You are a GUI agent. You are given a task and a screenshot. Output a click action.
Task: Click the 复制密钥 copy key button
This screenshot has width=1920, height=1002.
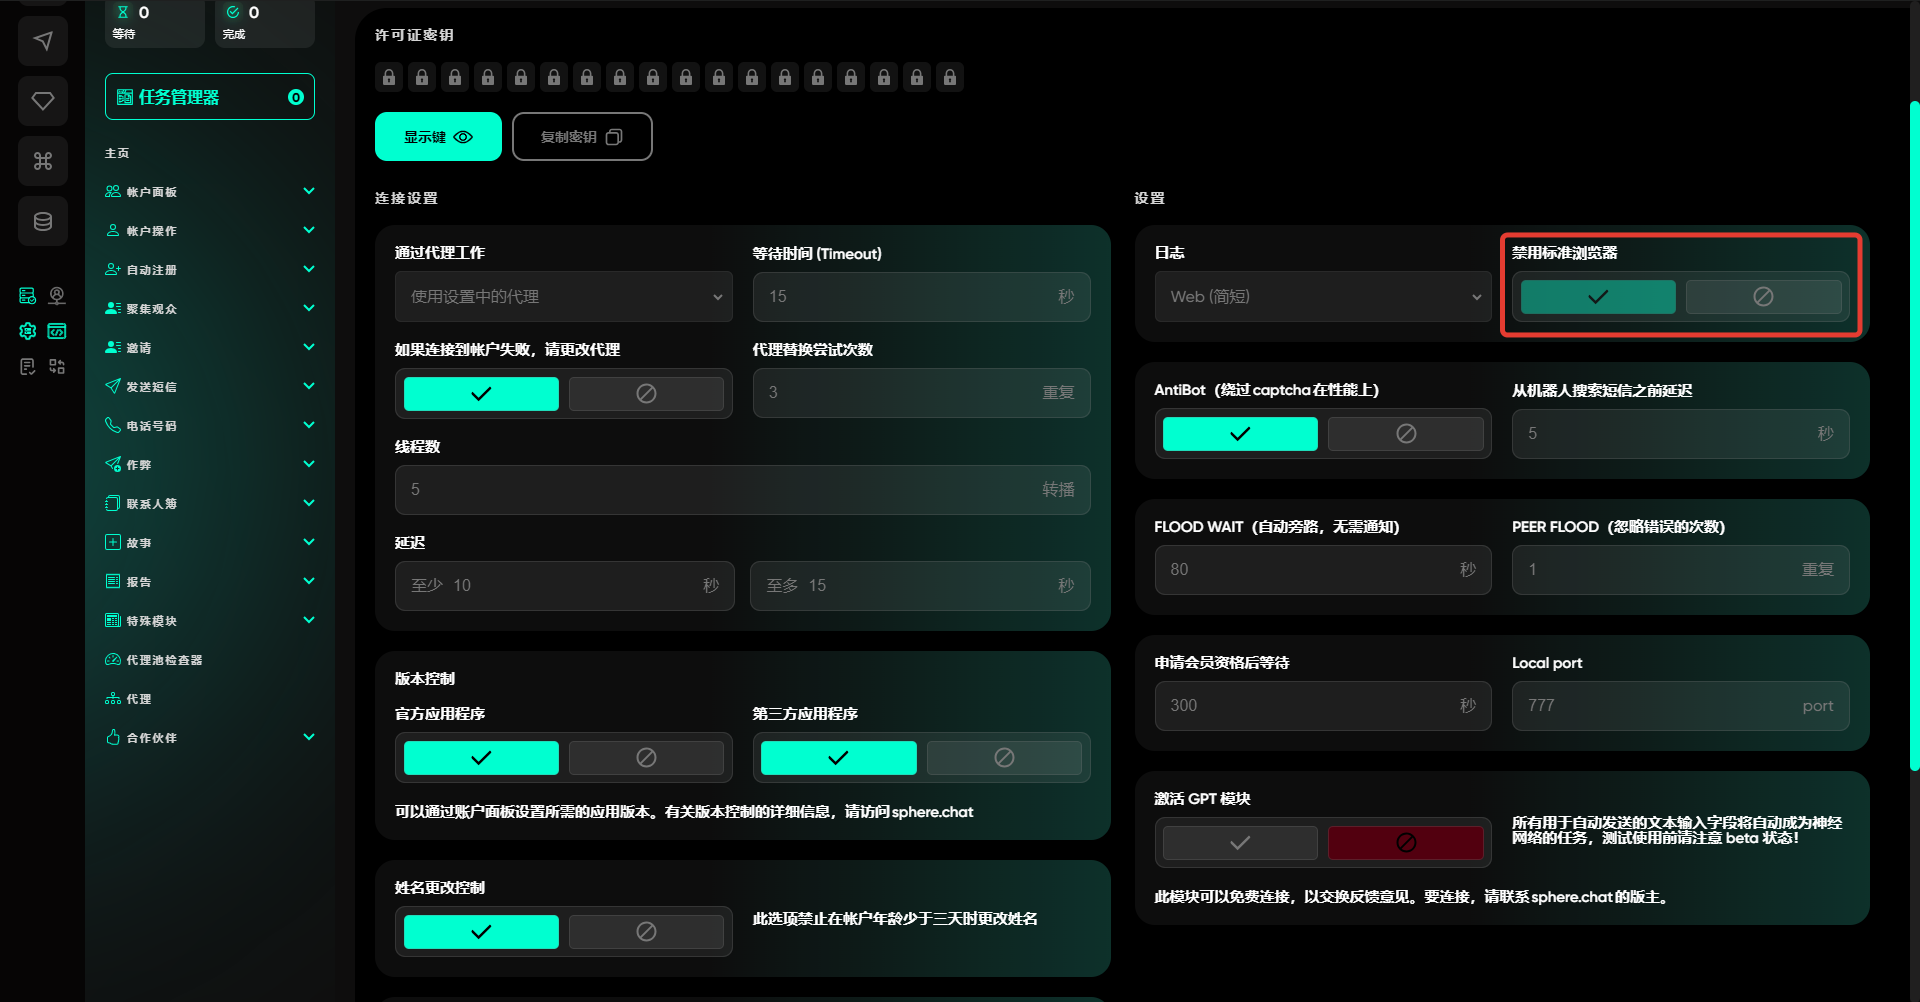point(582,137)
